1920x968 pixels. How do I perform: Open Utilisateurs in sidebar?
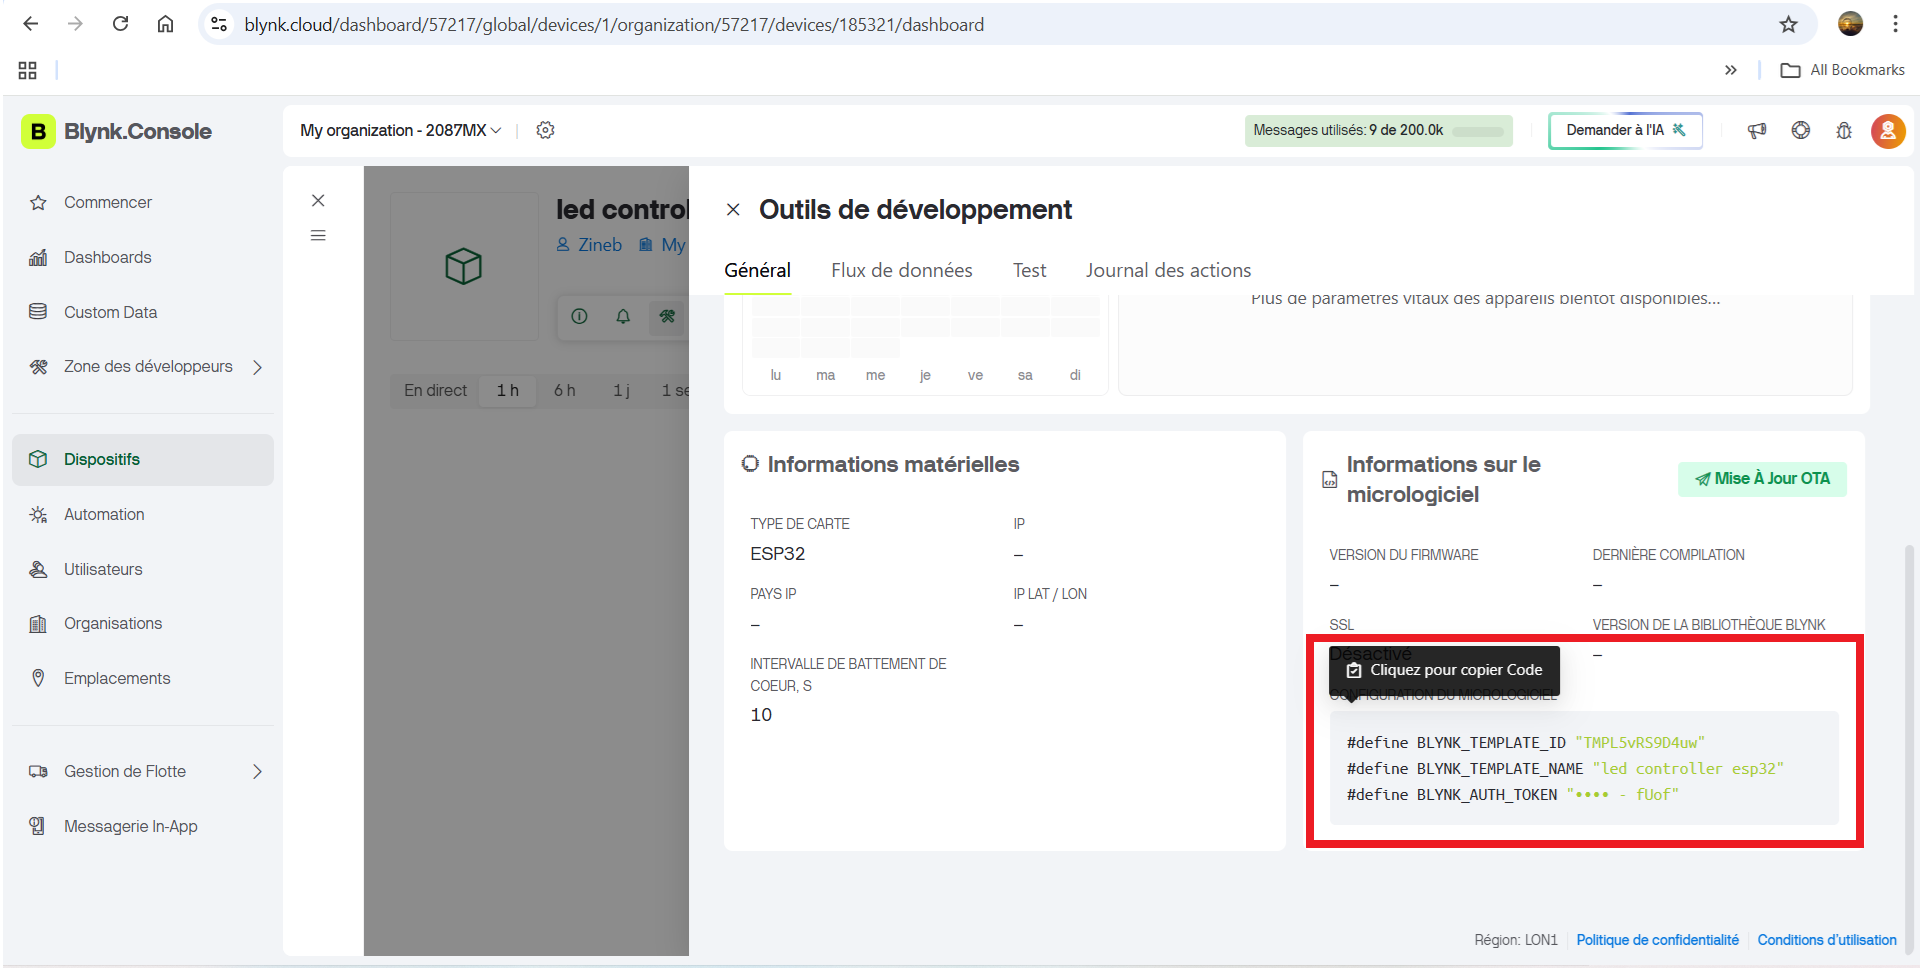(143, 570)
